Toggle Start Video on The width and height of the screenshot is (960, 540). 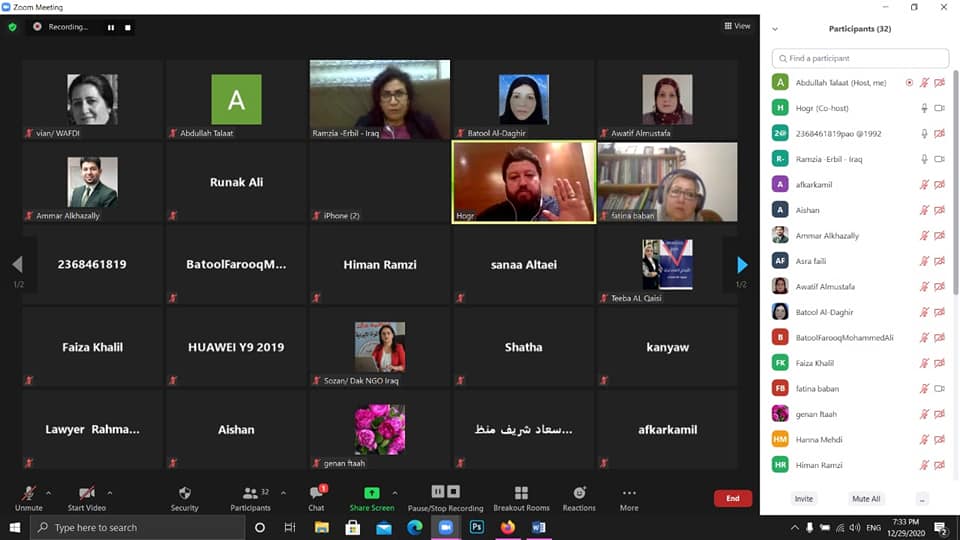click(86, 494)
